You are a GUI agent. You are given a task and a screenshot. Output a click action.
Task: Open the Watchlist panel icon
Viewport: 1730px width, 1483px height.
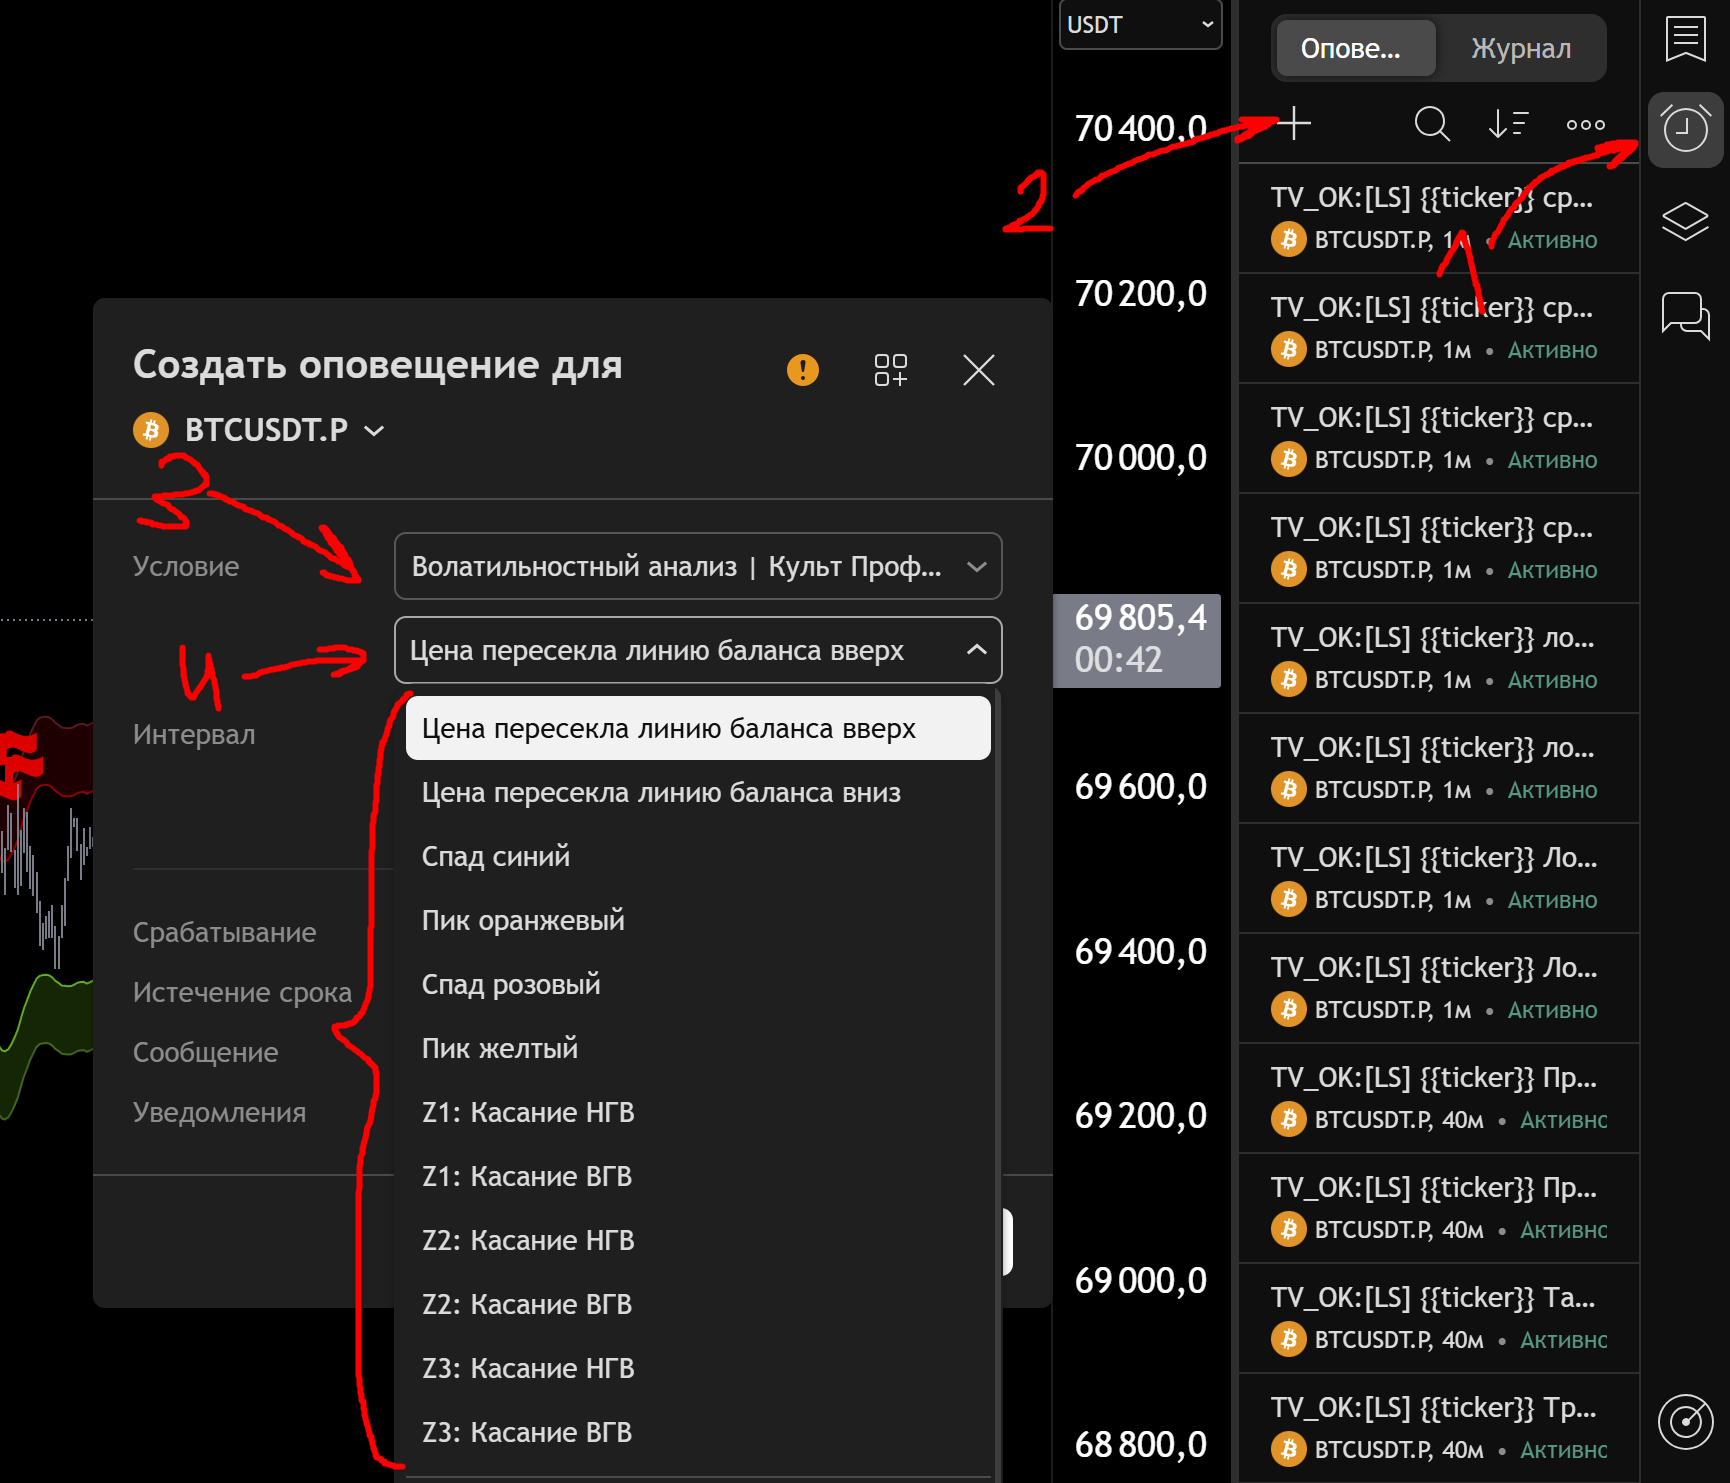(1685, 39)
